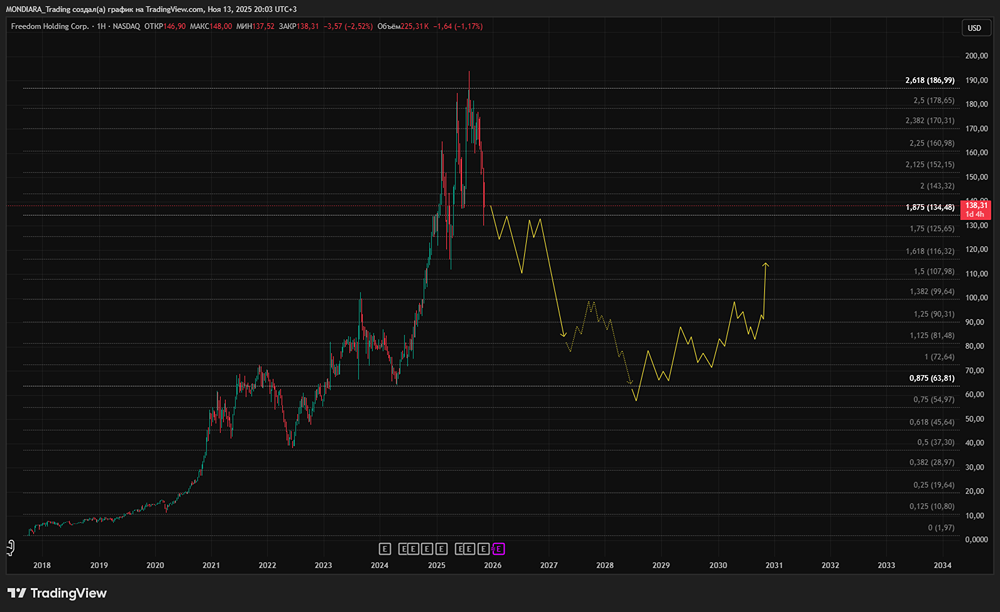Click the 200,00 price scale label

point(976,56)
